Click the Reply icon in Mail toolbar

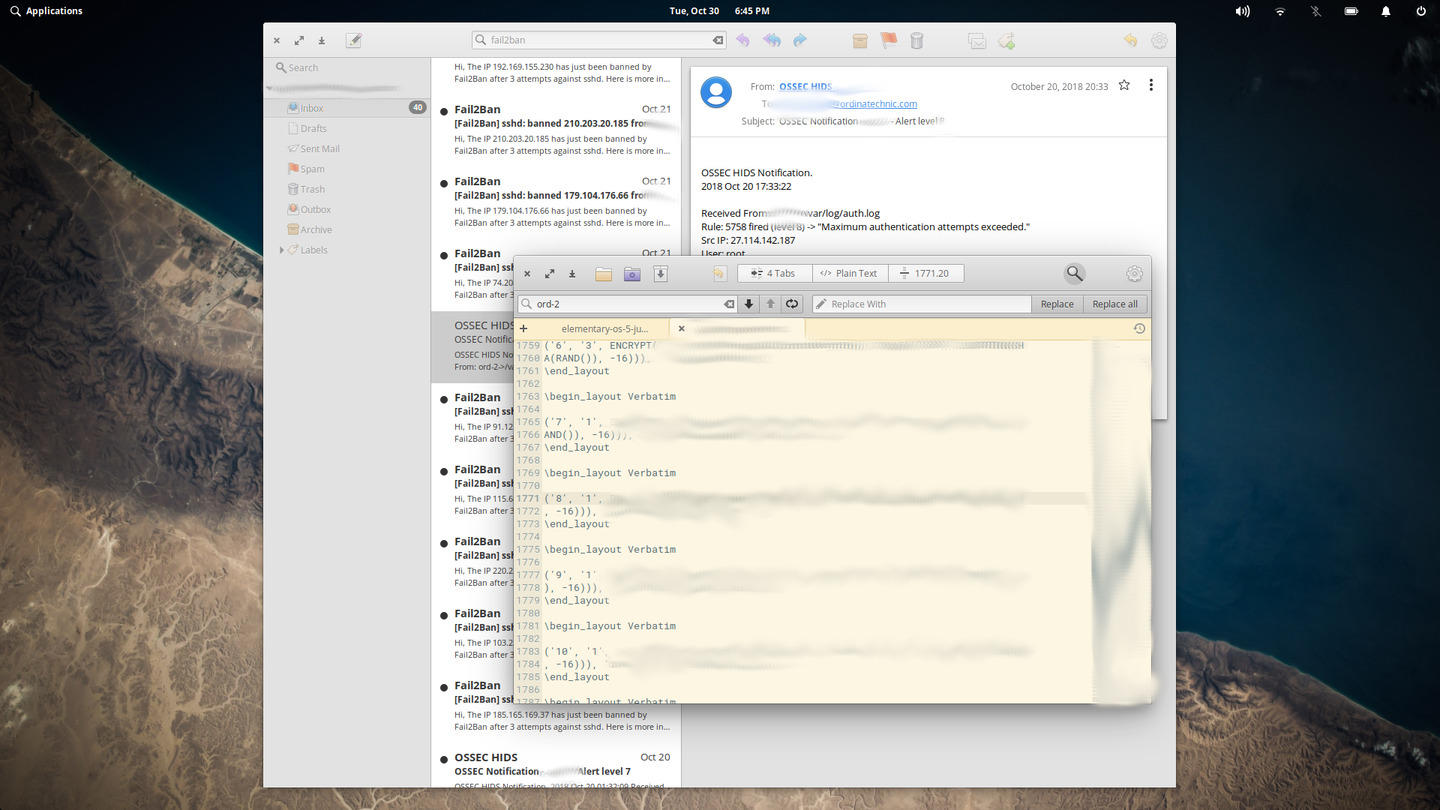click(742, 40)
